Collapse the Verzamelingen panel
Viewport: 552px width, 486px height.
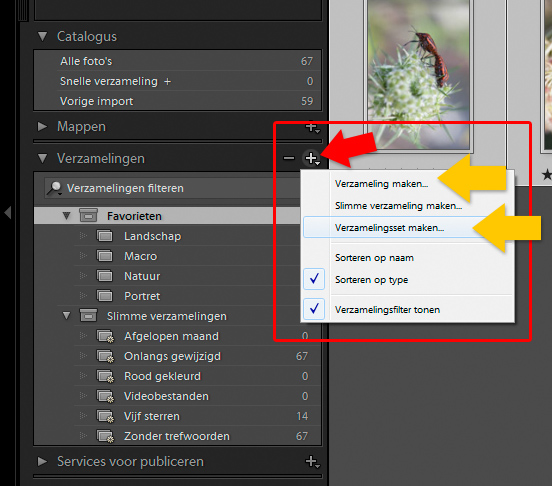coord(43,158)
